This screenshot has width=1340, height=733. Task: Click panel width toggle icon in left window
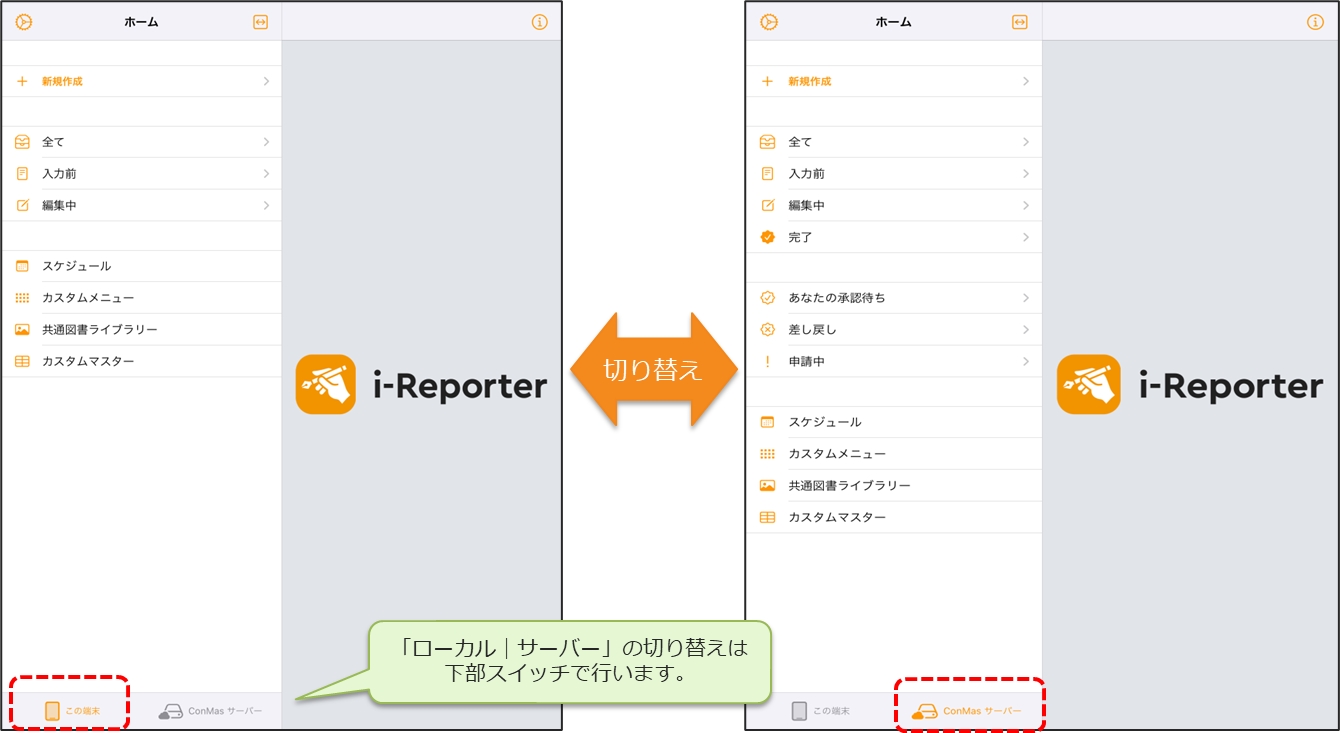[261, 22]
